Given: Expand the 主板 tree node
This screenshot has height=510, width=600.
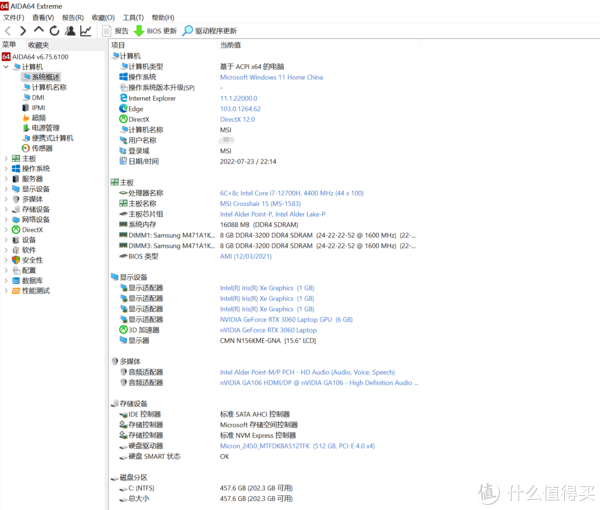Looking at the screenshot, I should click(x=6, y=158).
